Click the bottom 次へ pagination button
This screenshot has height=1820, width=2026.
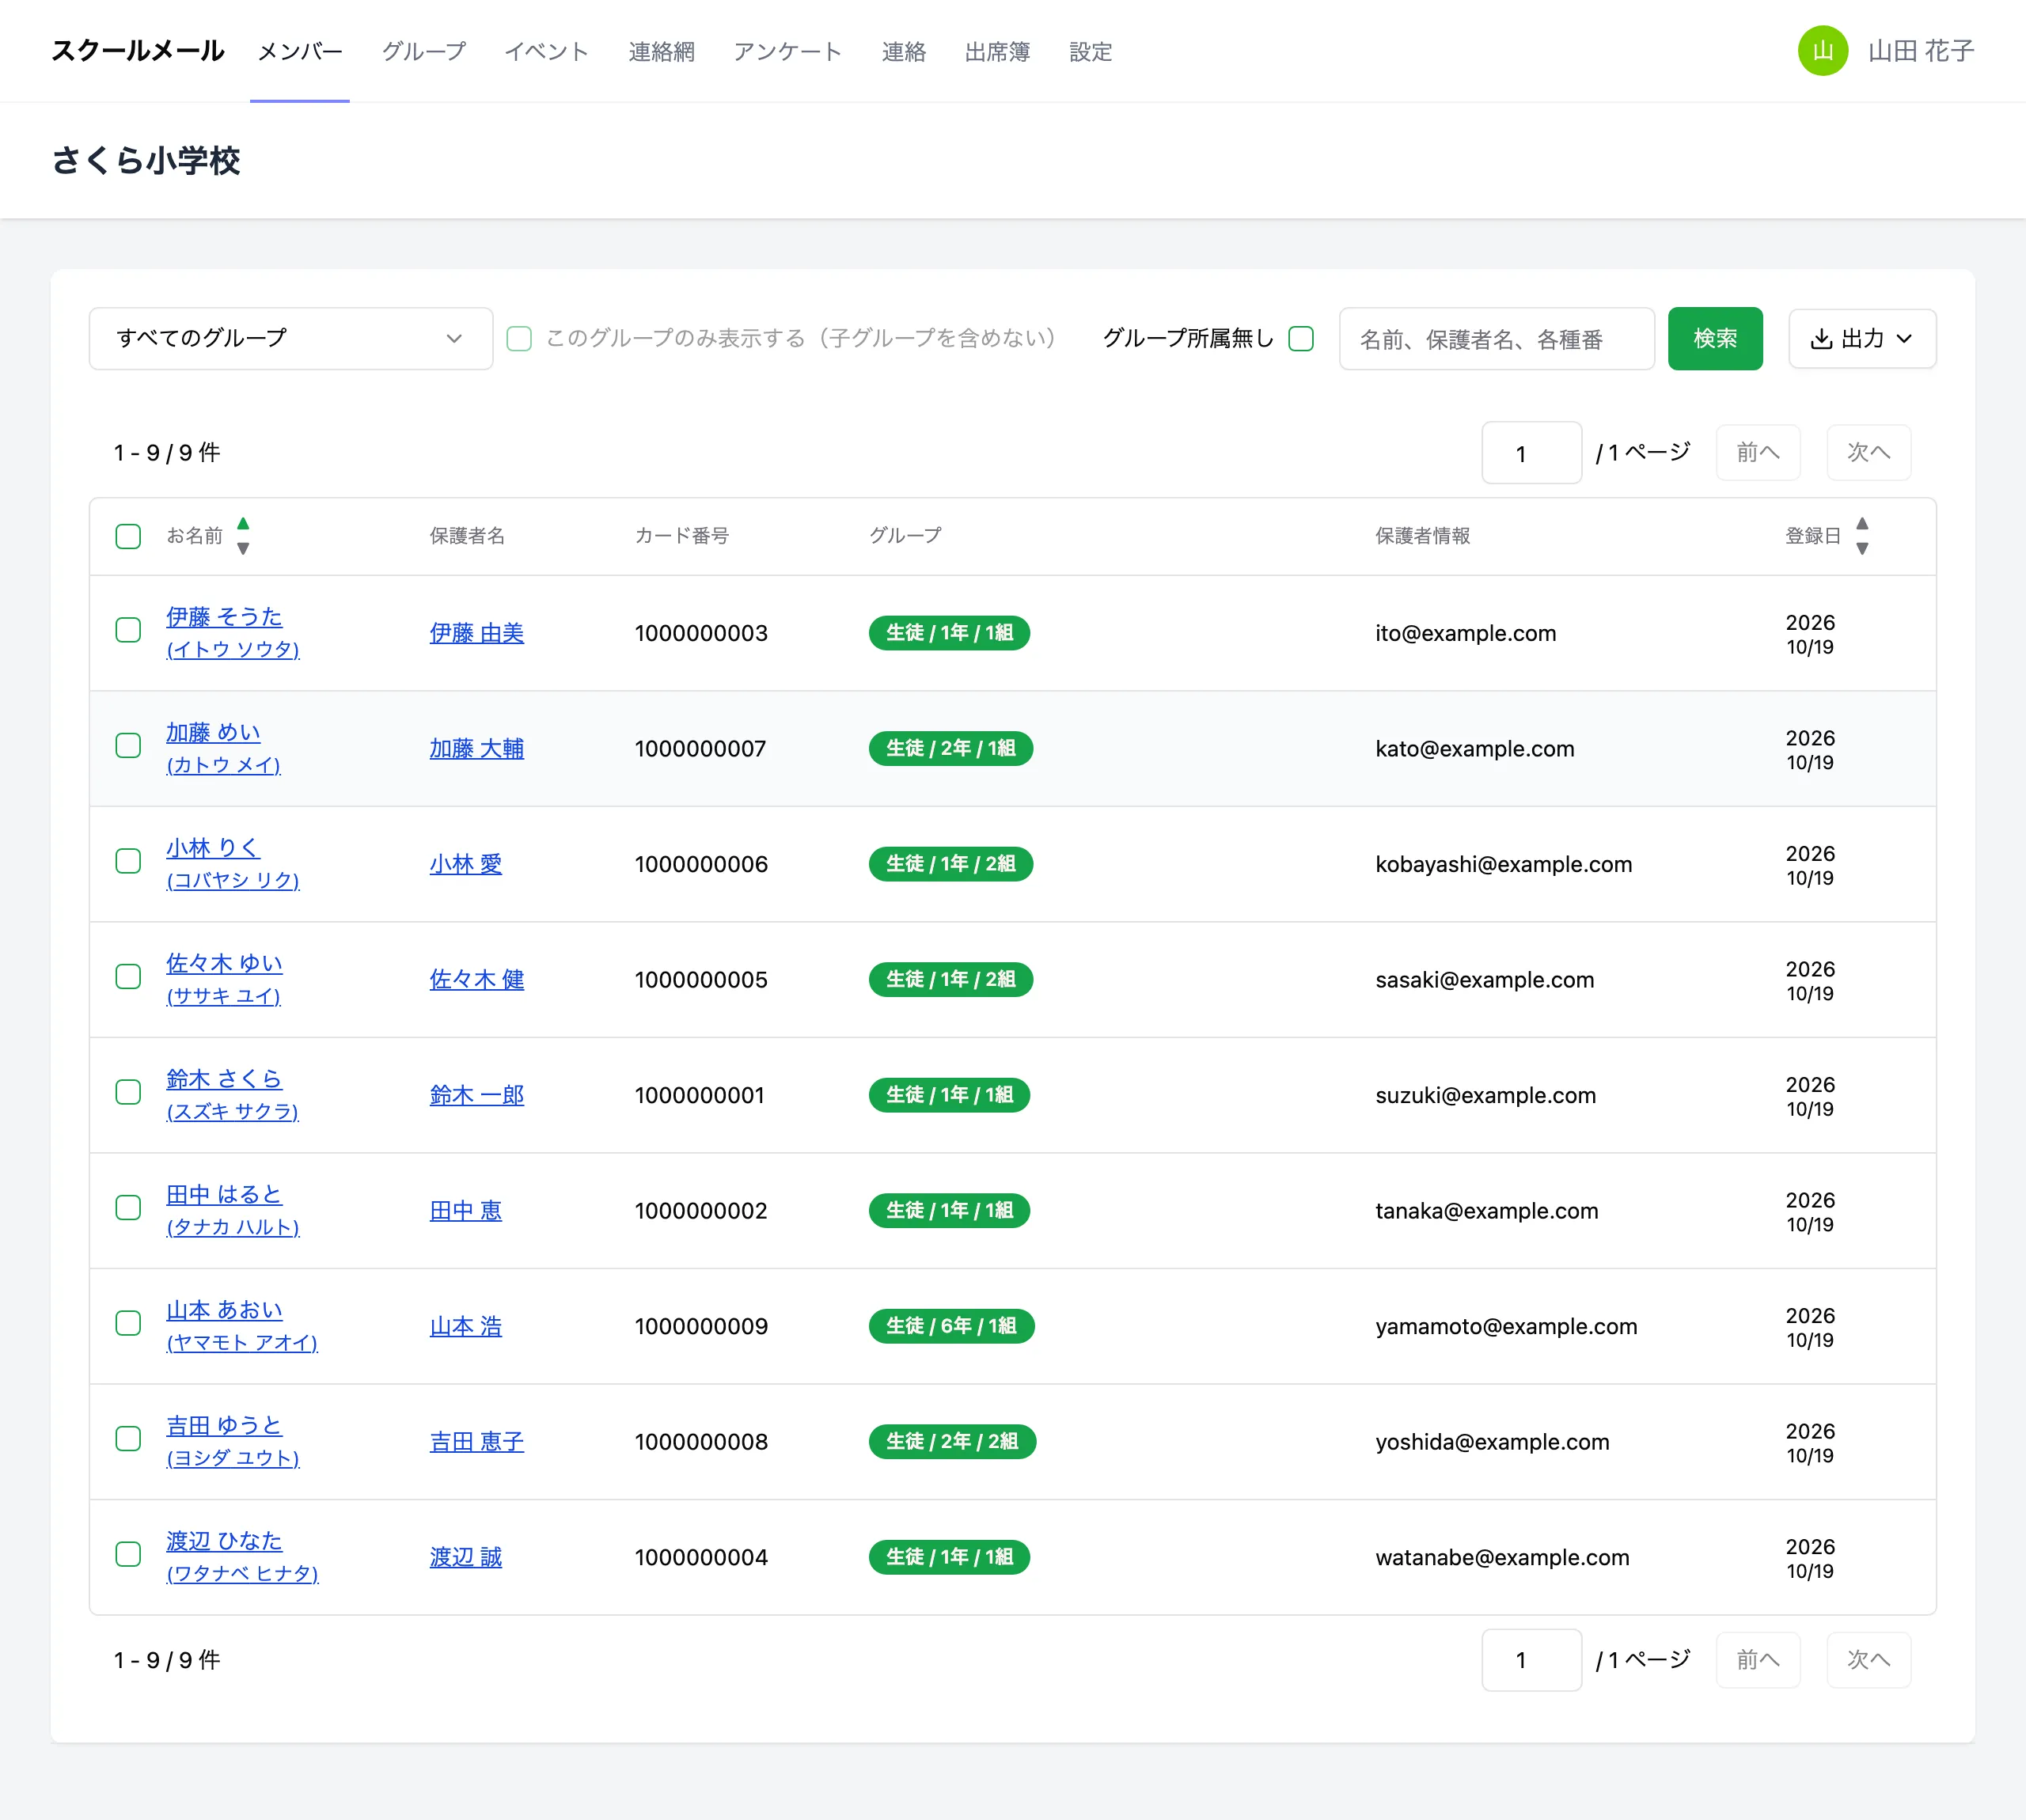(1868, 1660)
